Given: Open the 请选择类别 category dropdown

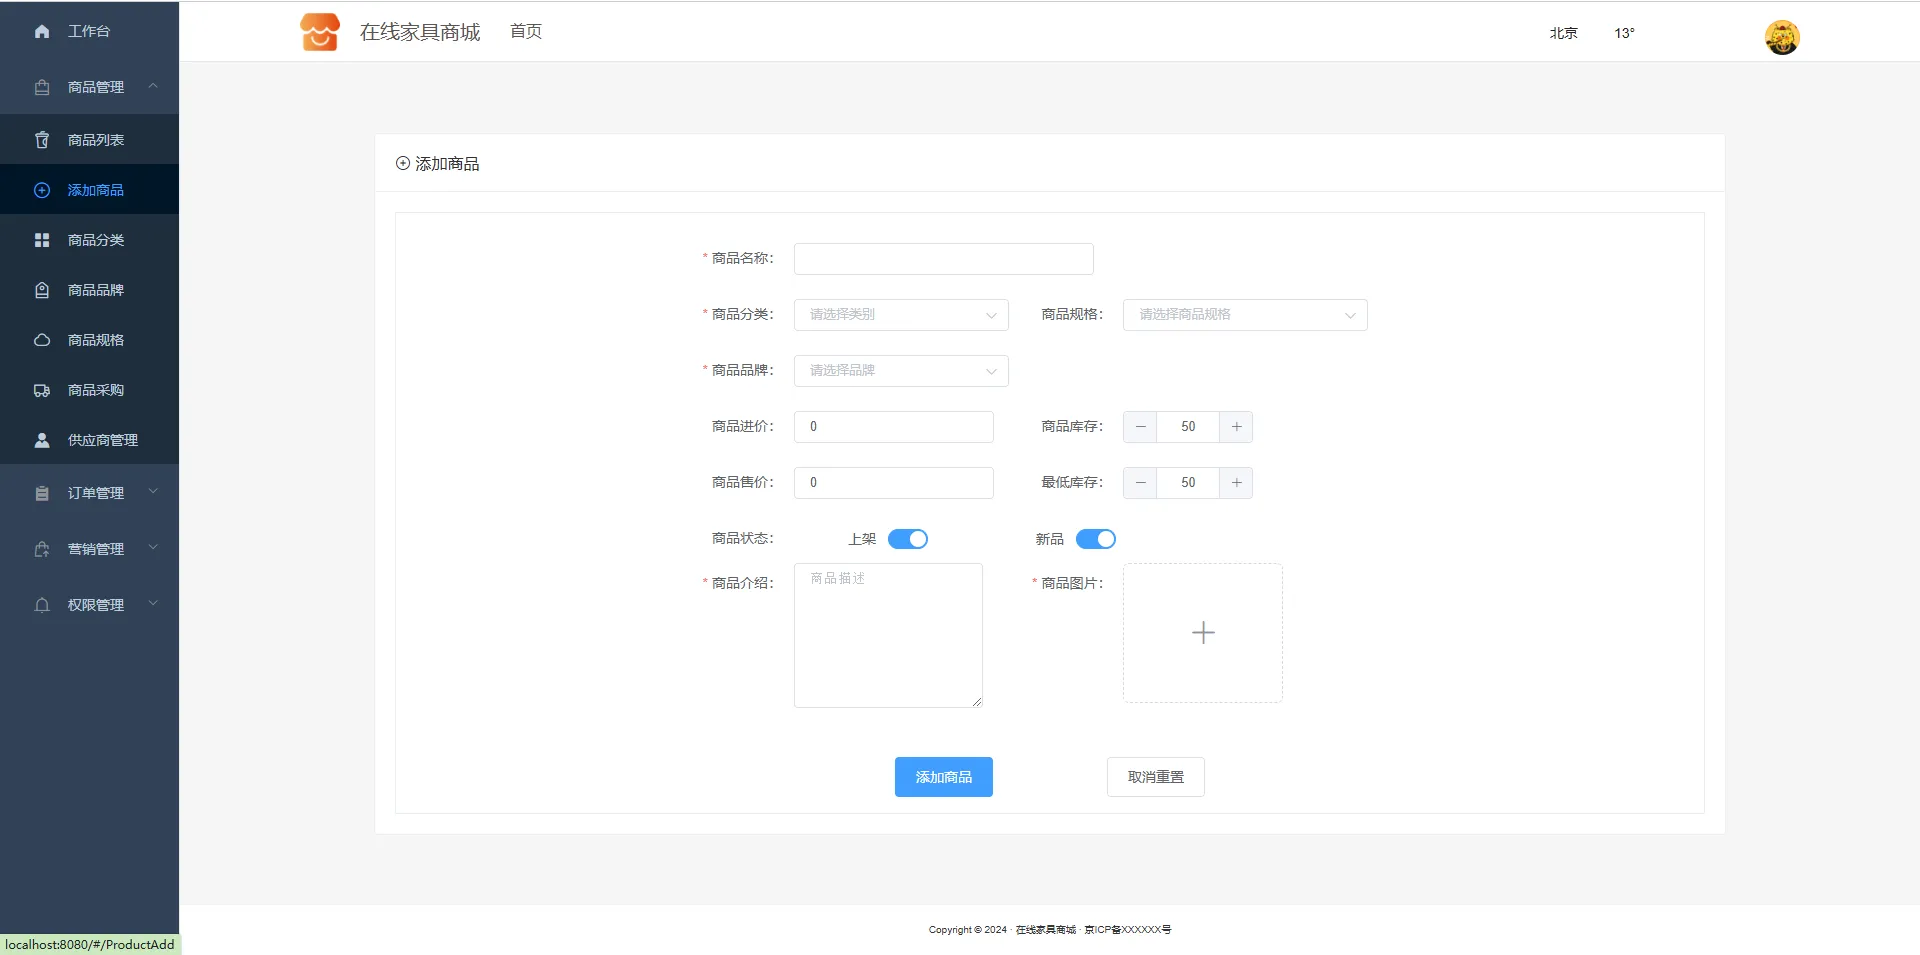Looking at the screenshot, I should click(901, 315).
